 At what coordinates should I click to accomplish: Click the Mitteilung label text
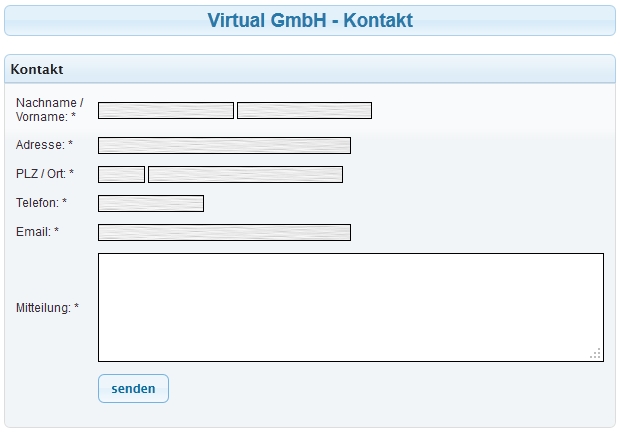[43, 308]
